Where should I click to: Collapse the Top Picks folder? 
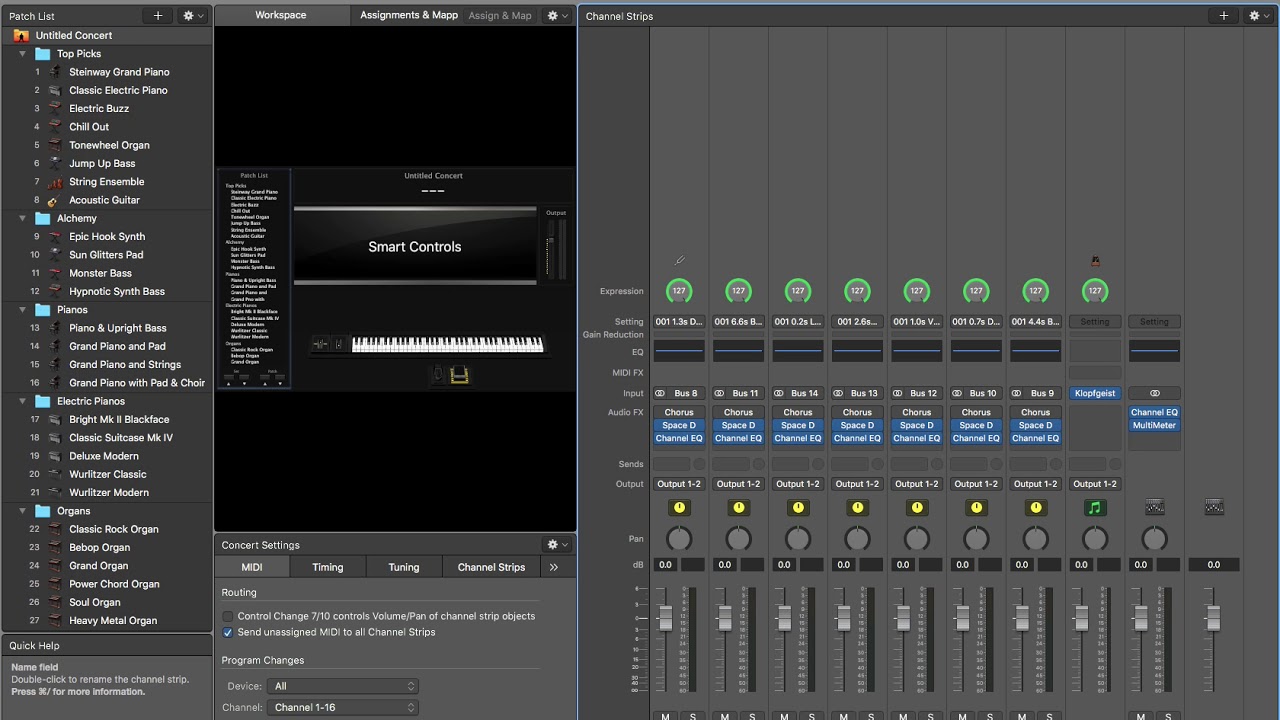pos(22,54)
